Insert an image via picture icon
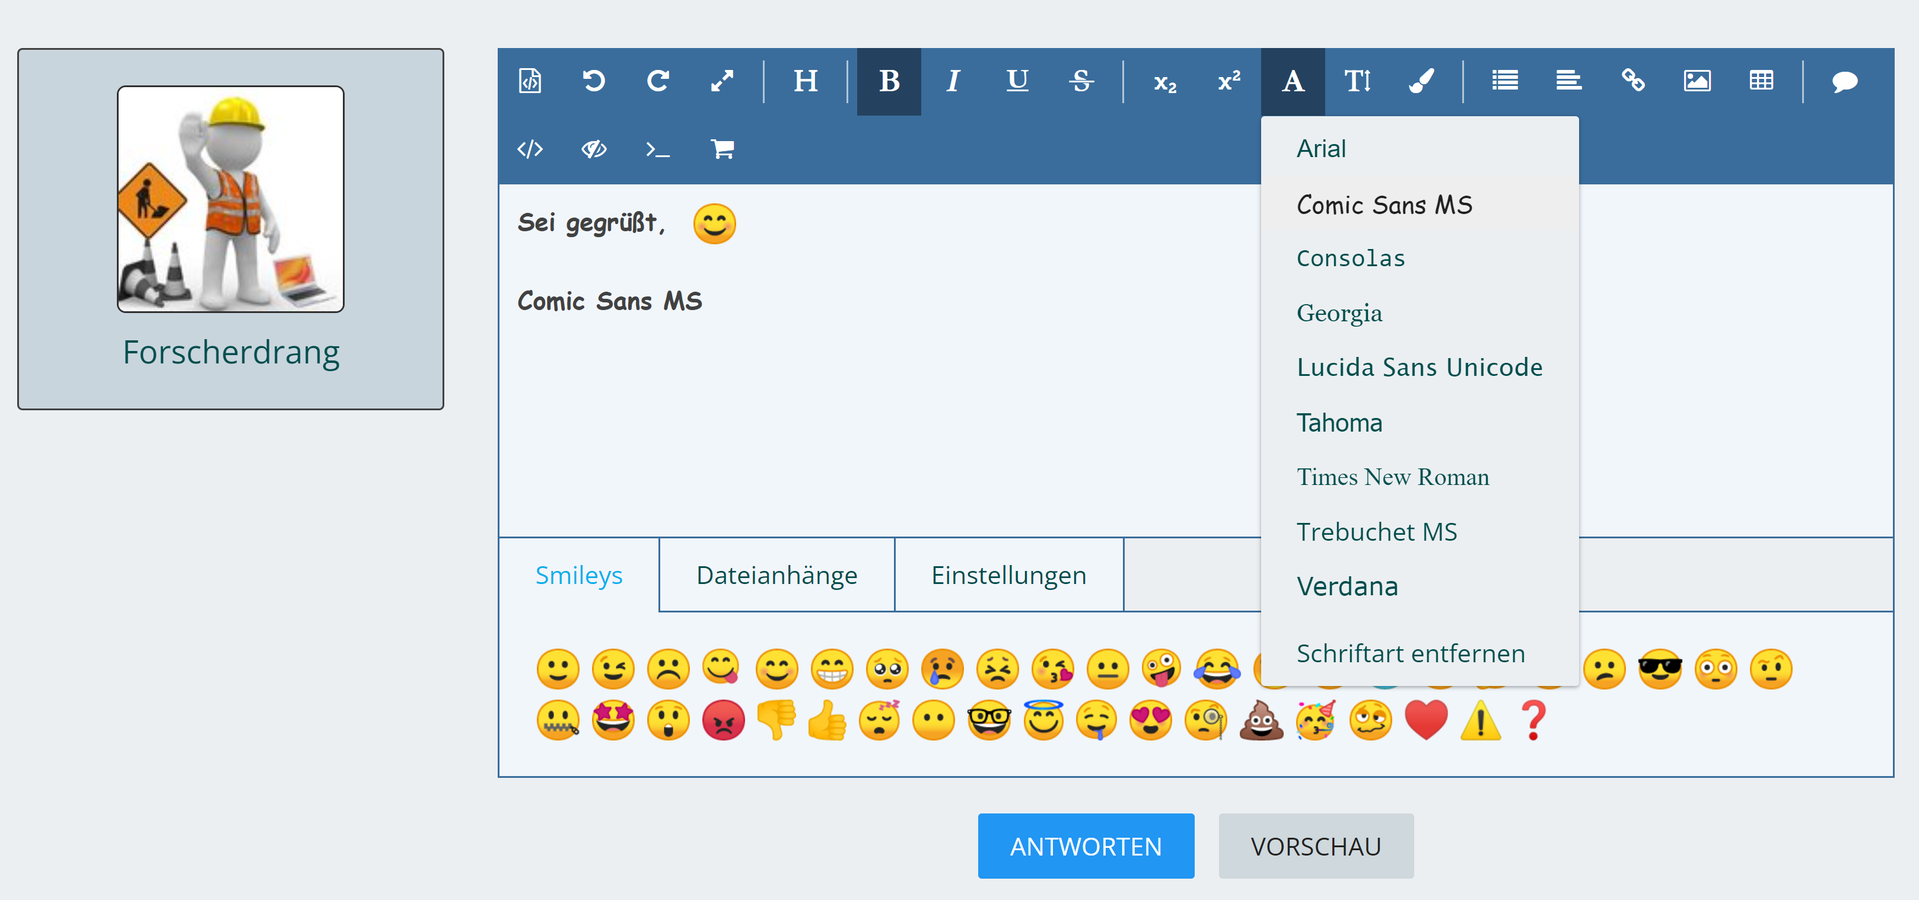The image size is (1919, 900). coord(1697,81)
